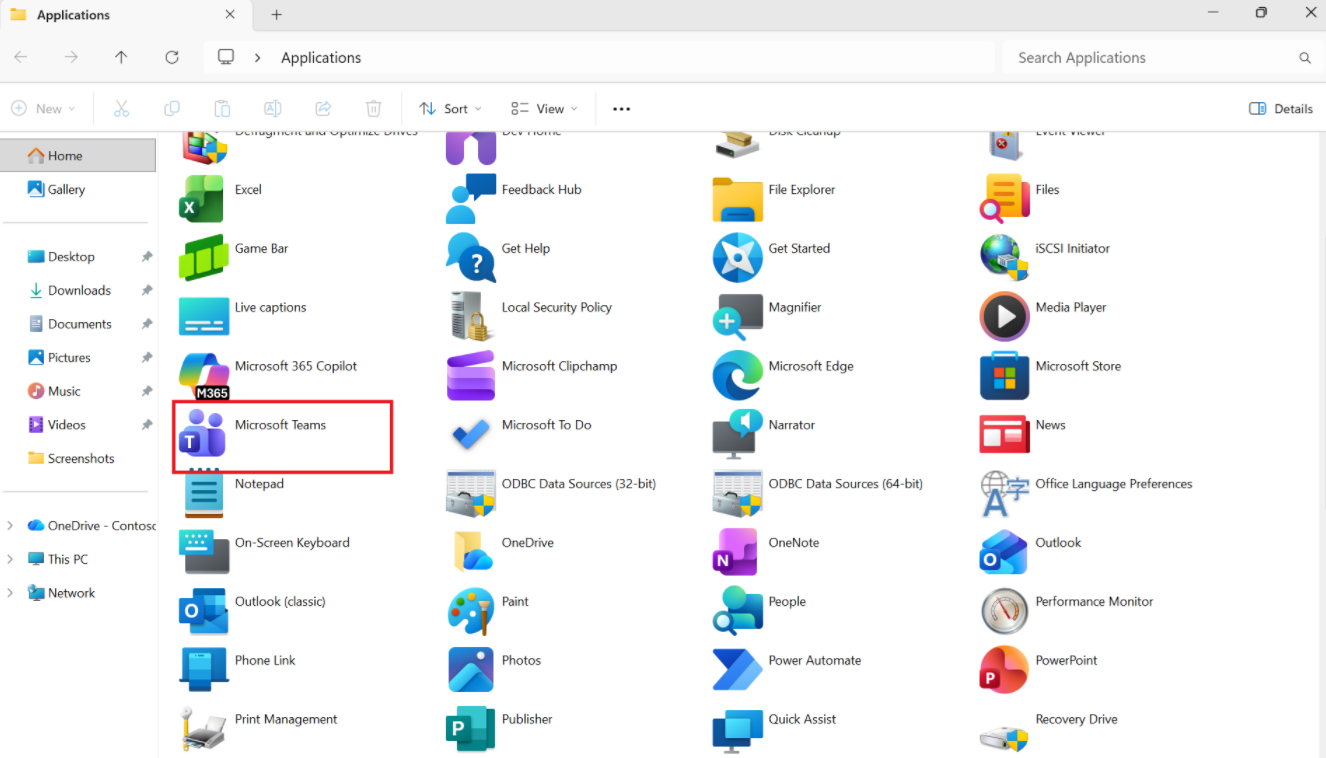Open the Sort dropdown
This screenshot has height=758, width=1326.
[450, 108]
